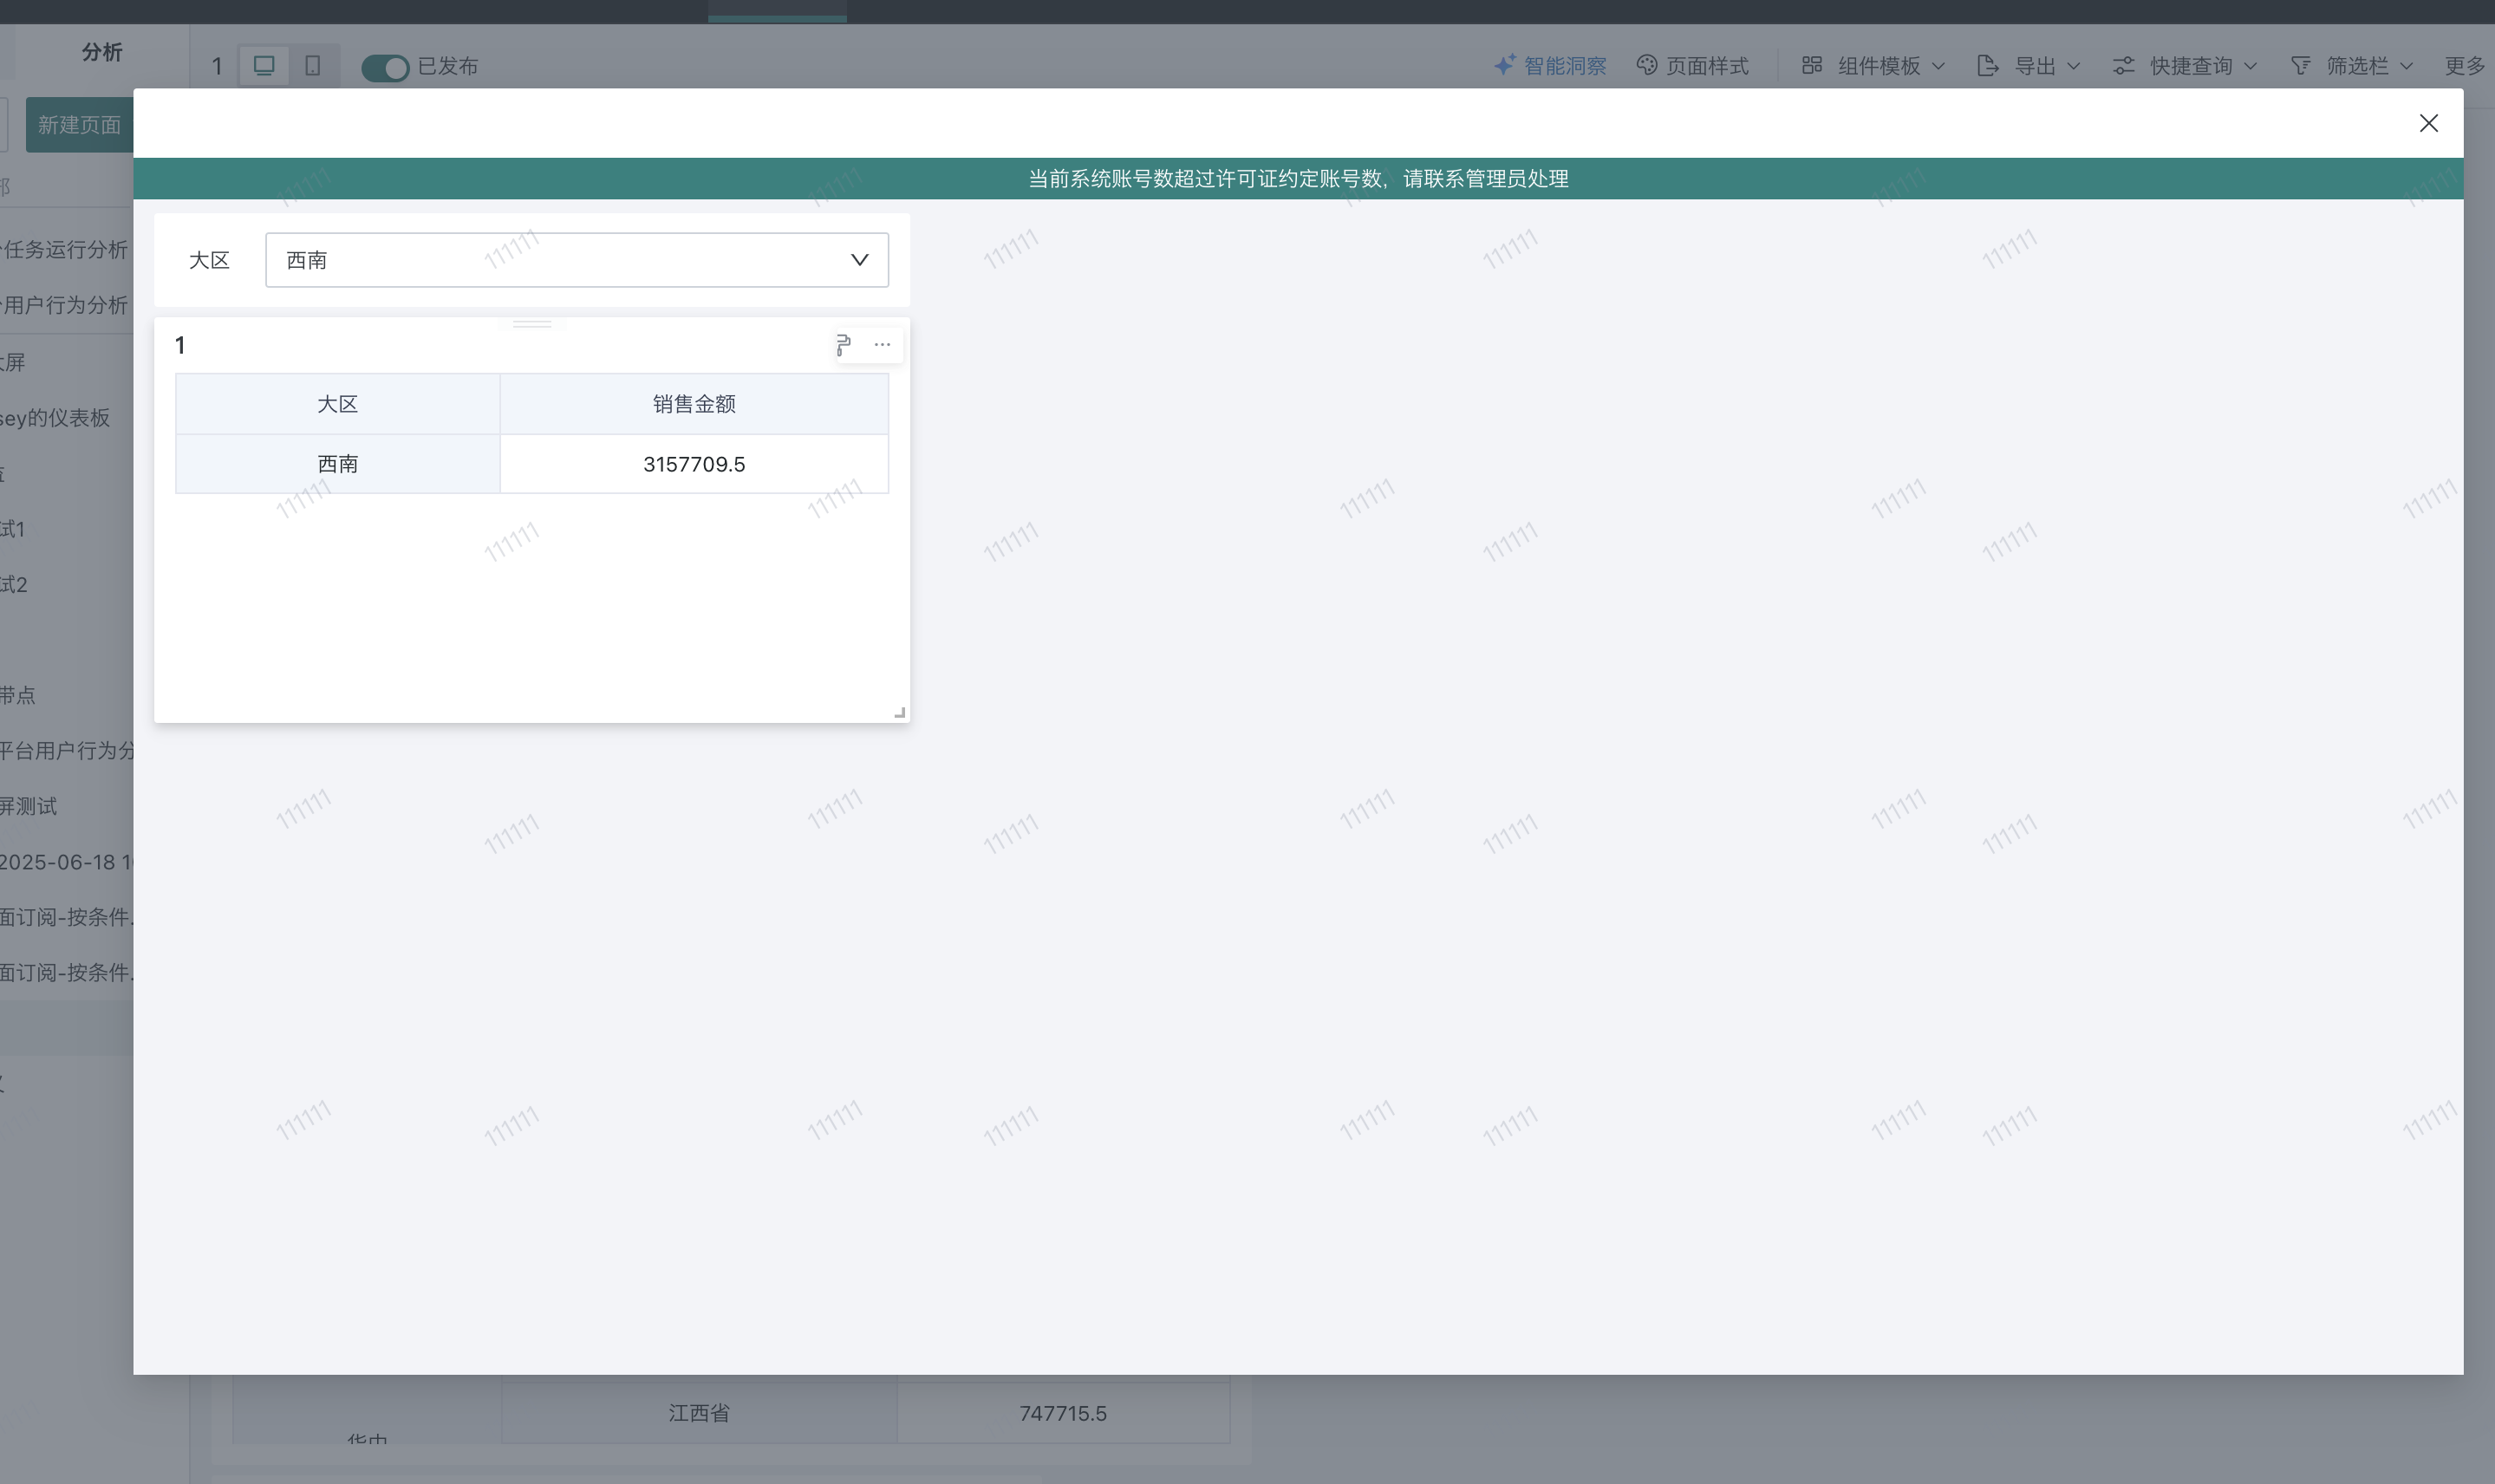The height and width of the screenshot is (1484, 2495).
Task: Select the 任务运行分析 sidebar page
Action: pyautogui.click(x=66, y=249)
